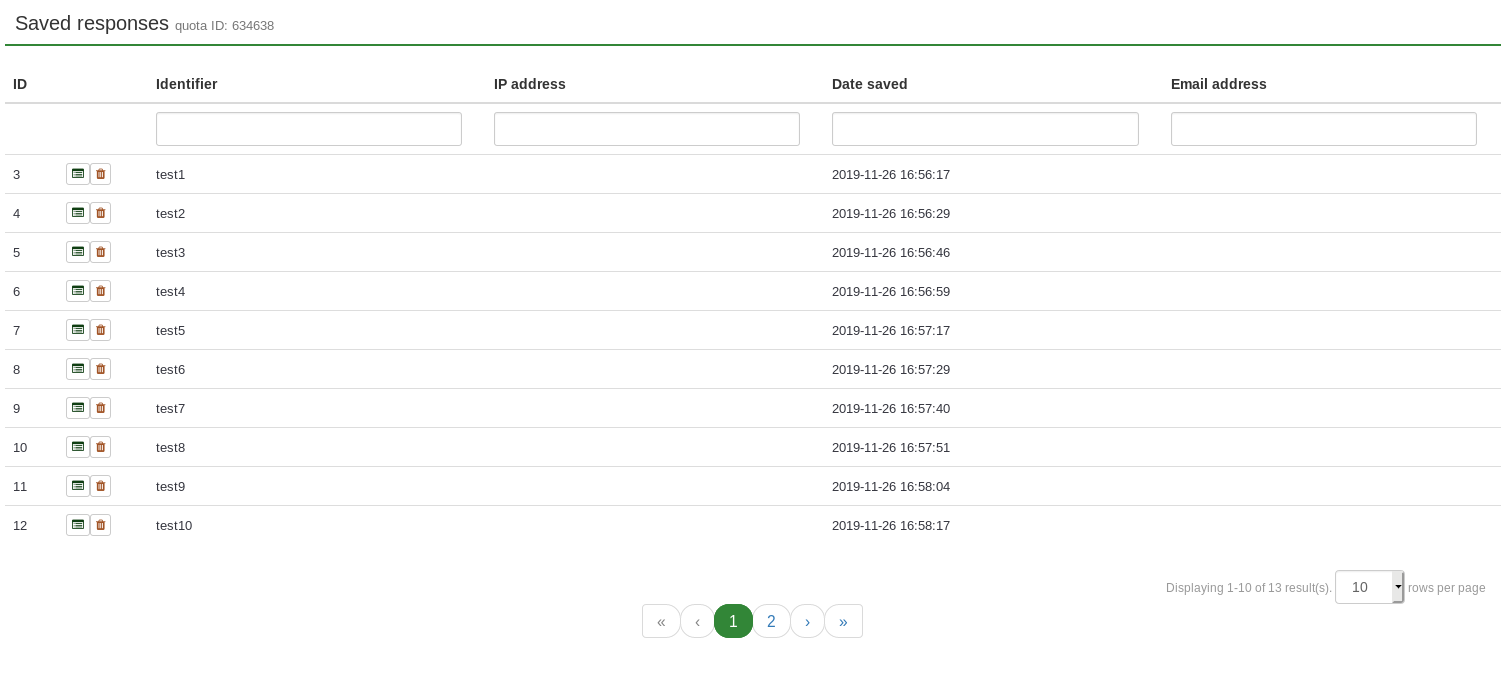This screenshot has height=690, width=1509.
Task: Sort by the ID column header
Action: click(20, 84)
